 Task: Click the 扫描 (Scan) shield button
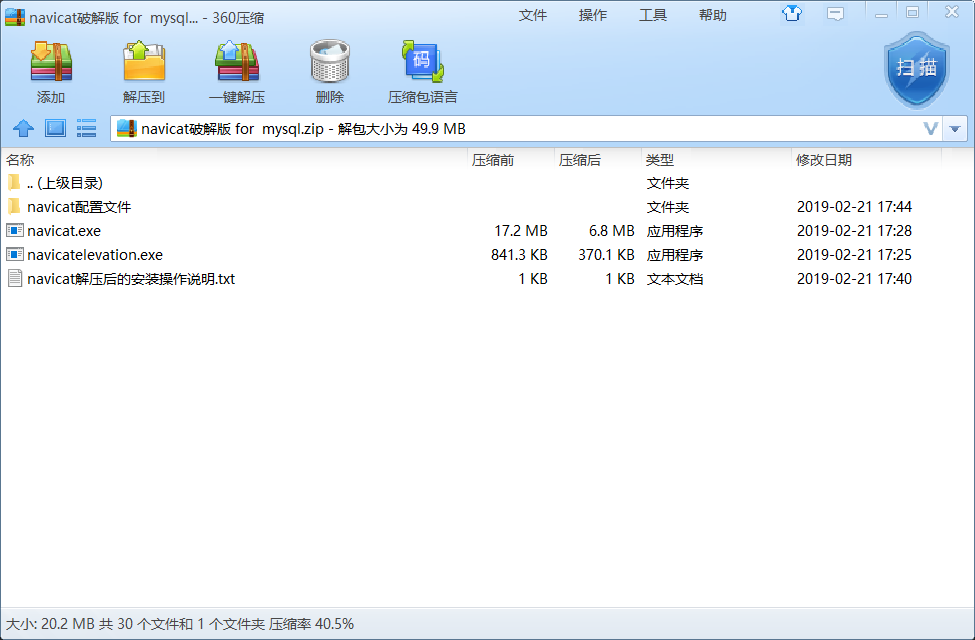tap(917, 70)
